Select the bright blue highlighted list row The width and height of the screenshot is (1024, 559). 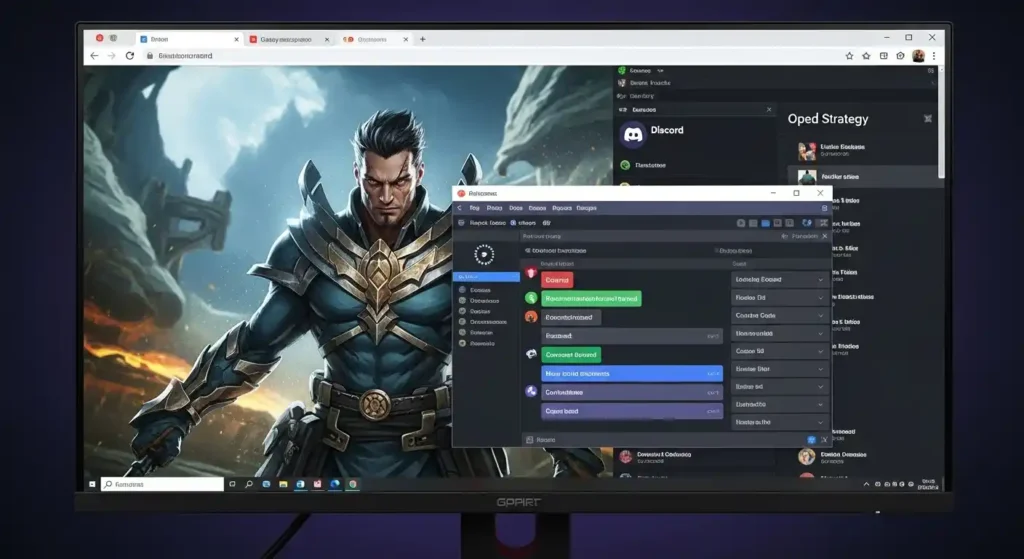point(632,374)
